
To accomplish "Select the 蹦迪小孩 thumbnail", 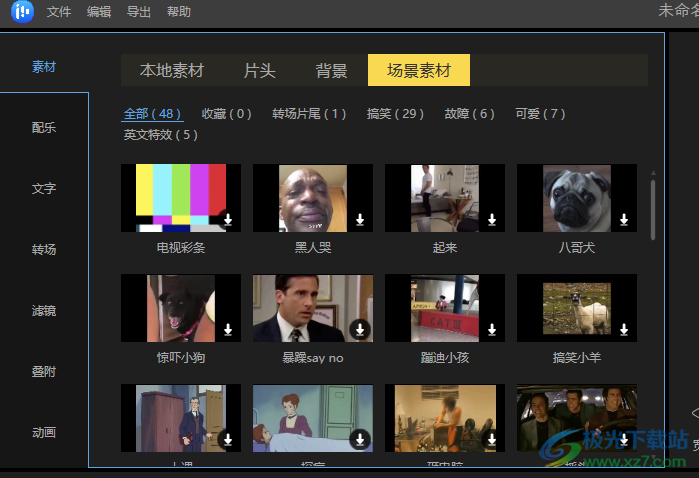I will click(x=445, y=308).
